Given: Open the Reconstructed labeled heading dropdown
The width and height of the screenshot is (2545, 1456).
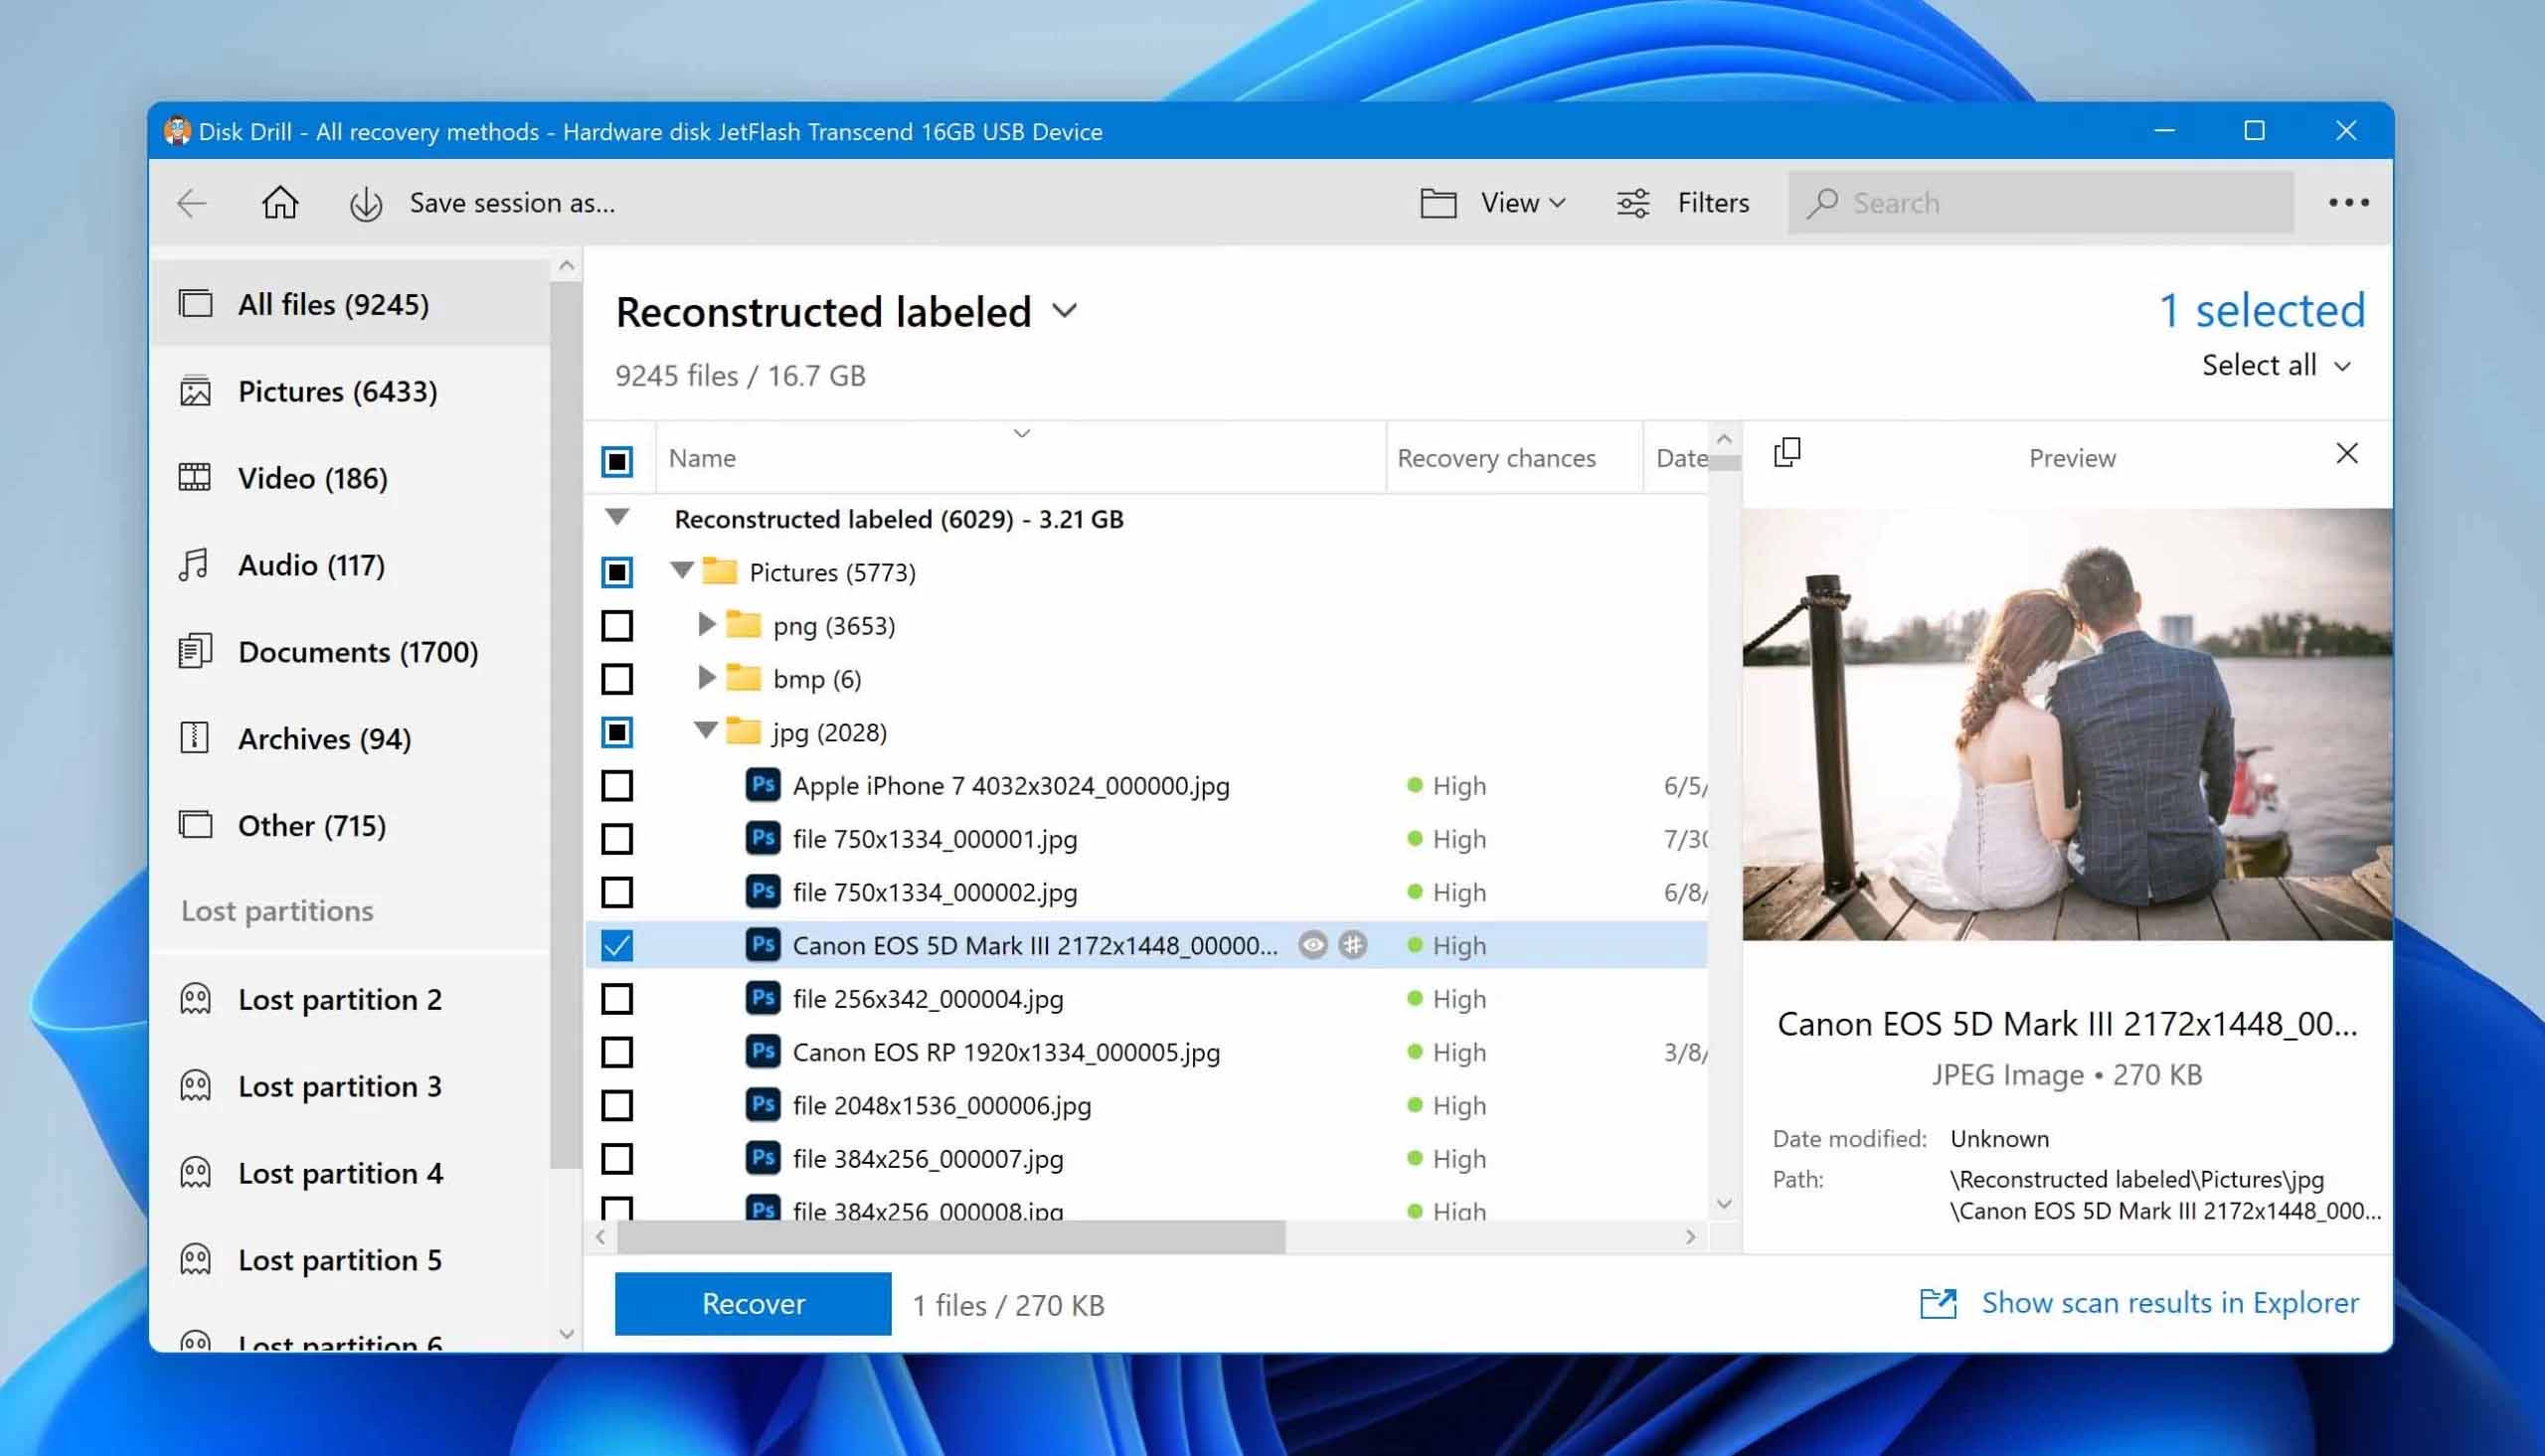Looking at the screenshot, I should [1065, 312].
